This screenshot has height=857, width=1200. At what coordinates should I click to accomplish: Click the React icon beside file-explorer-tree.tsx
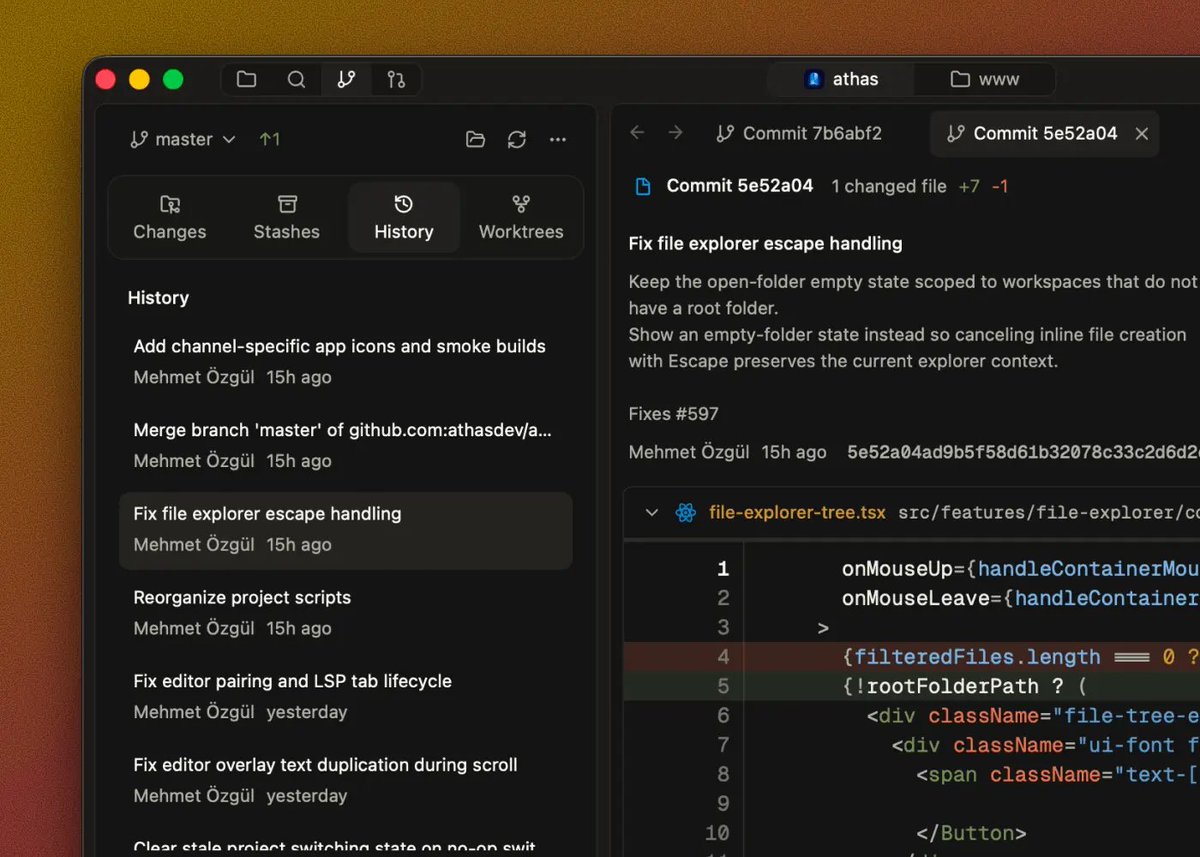coord(685,512)
